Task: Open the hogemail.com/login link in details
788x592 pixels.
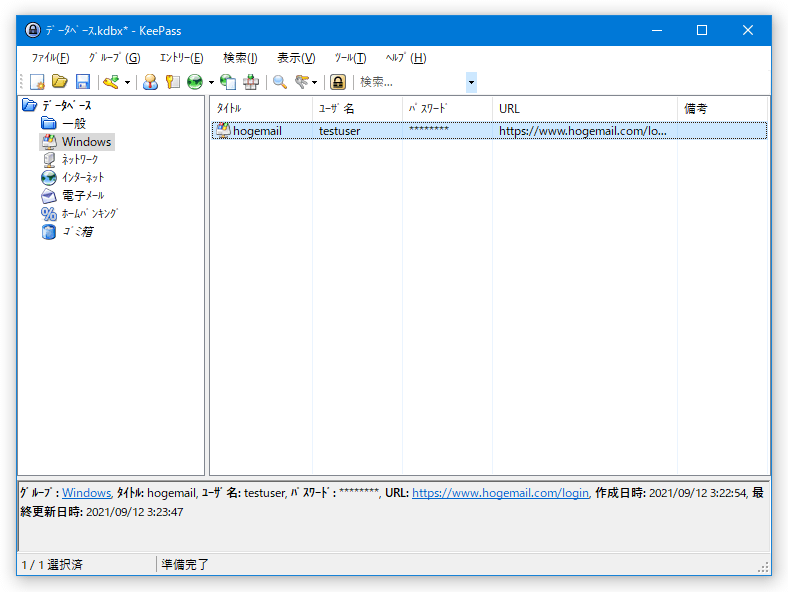Action: (x=500, y=493)
